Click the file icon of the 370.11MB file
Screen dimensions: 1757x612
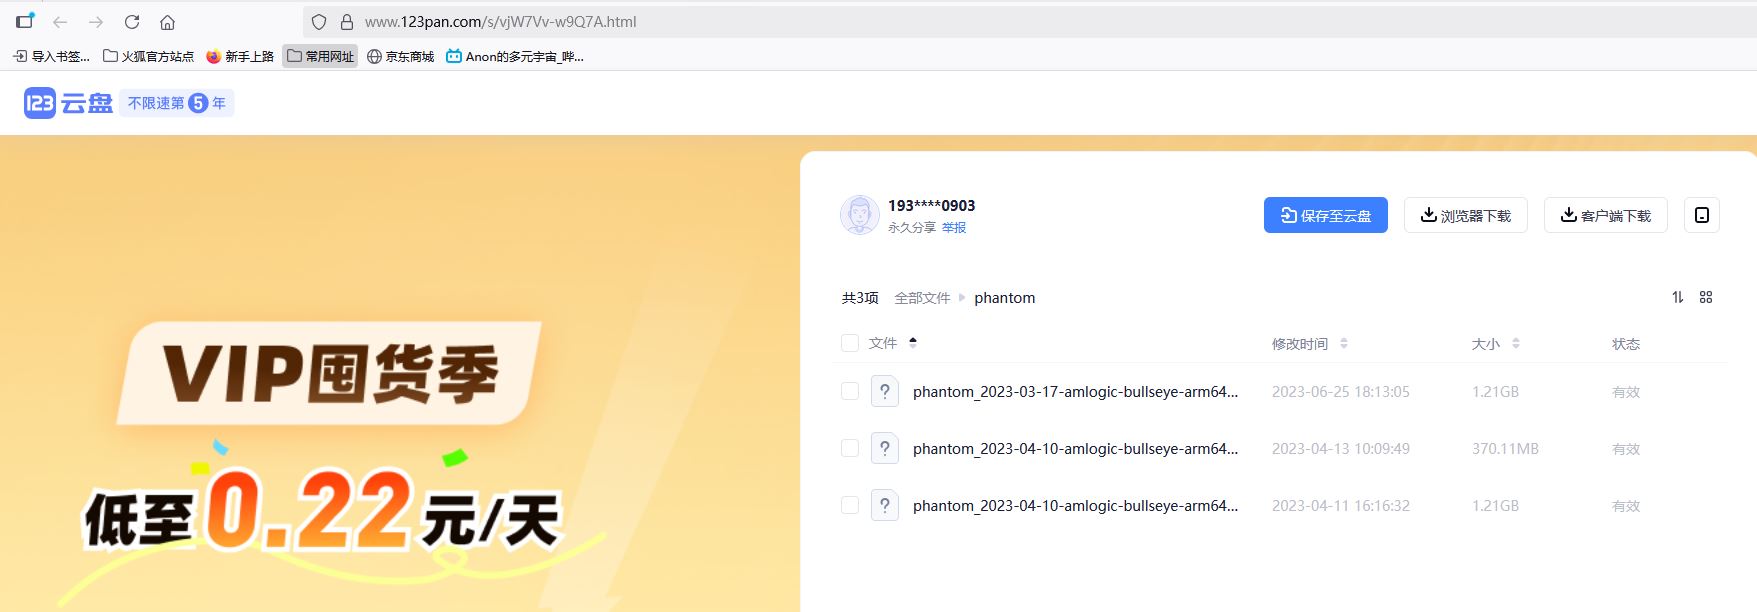click(x=885, y=448)
